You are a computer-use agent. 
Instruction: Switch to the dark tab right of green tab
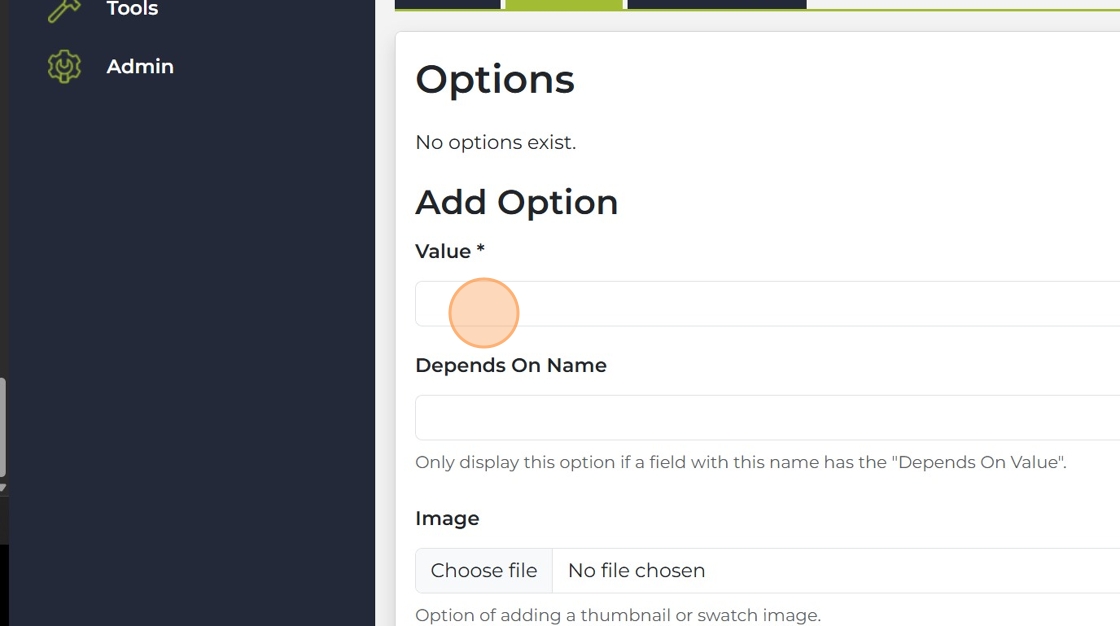point(716,4)
